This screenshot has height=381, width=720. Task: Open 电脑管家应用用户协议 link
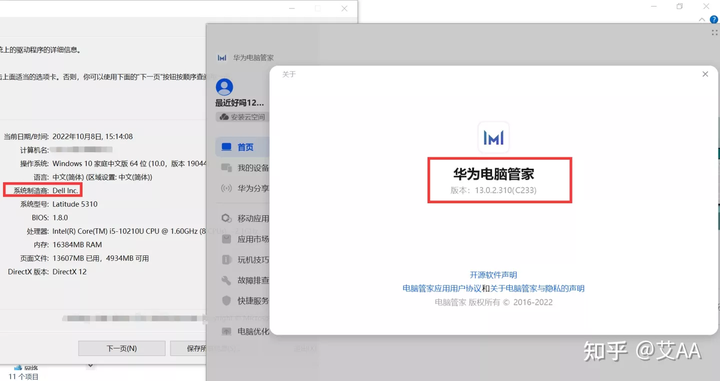(x=442, y=288)
